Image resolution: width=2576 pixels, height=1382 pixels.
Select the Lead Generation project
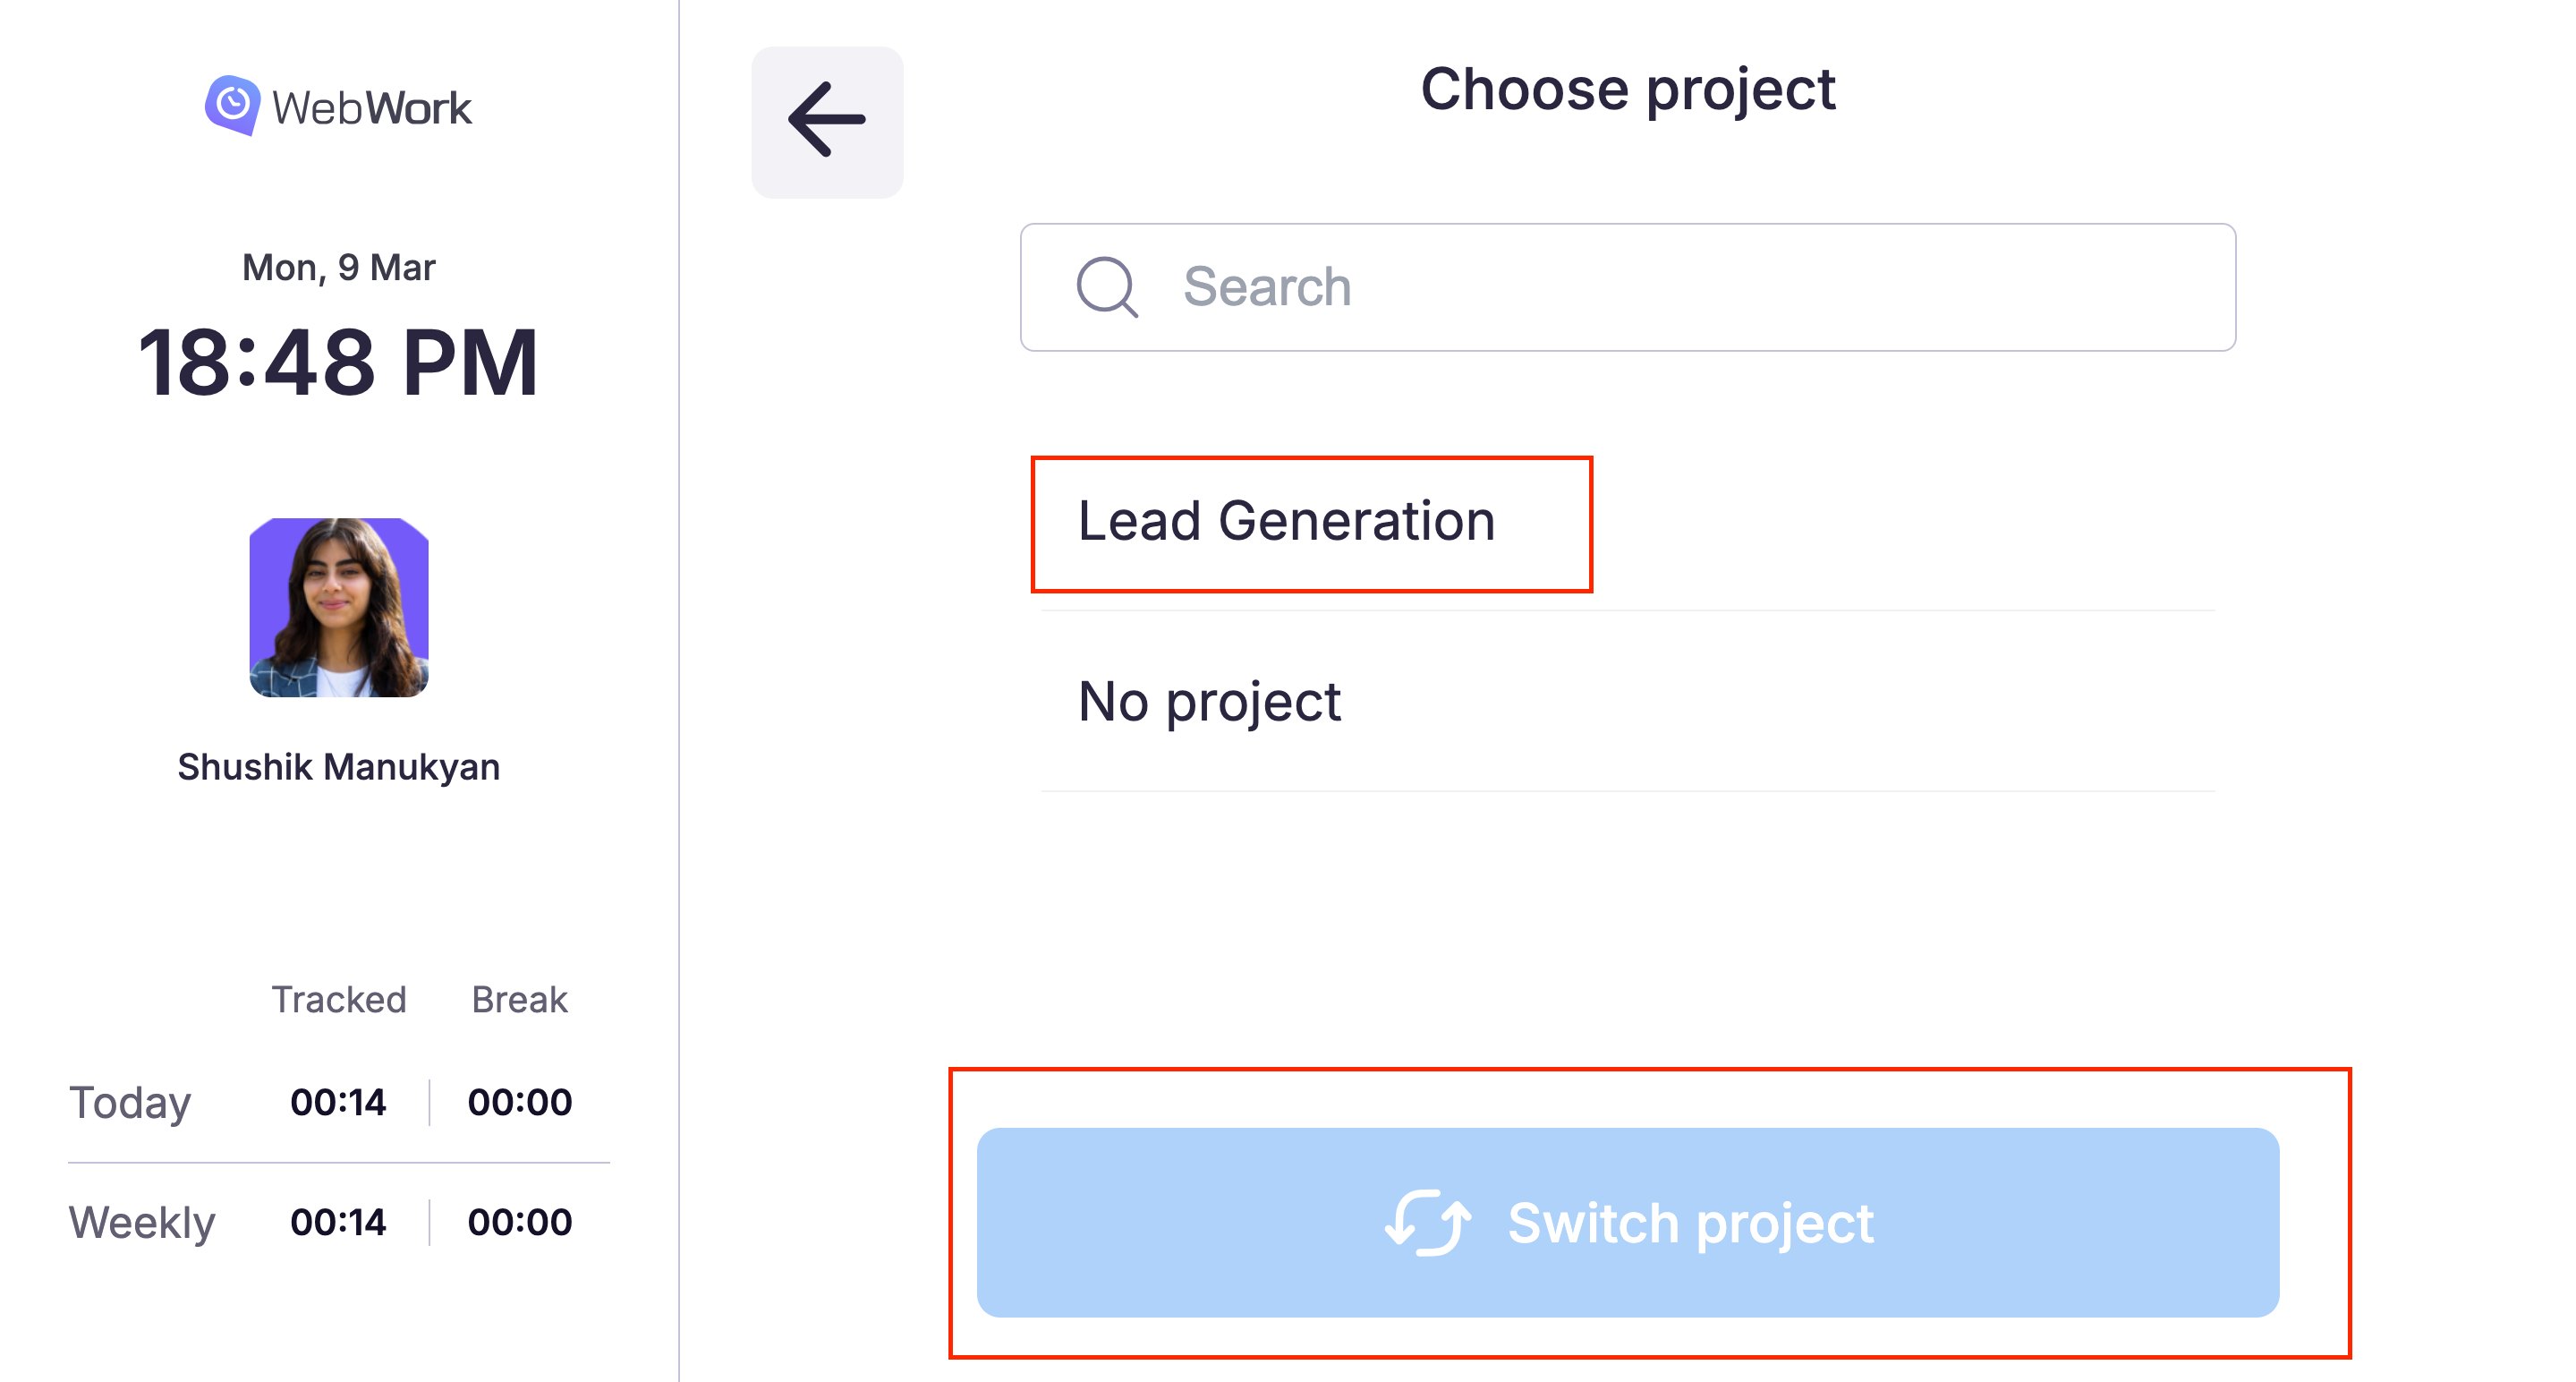(x=1286, y=522)
